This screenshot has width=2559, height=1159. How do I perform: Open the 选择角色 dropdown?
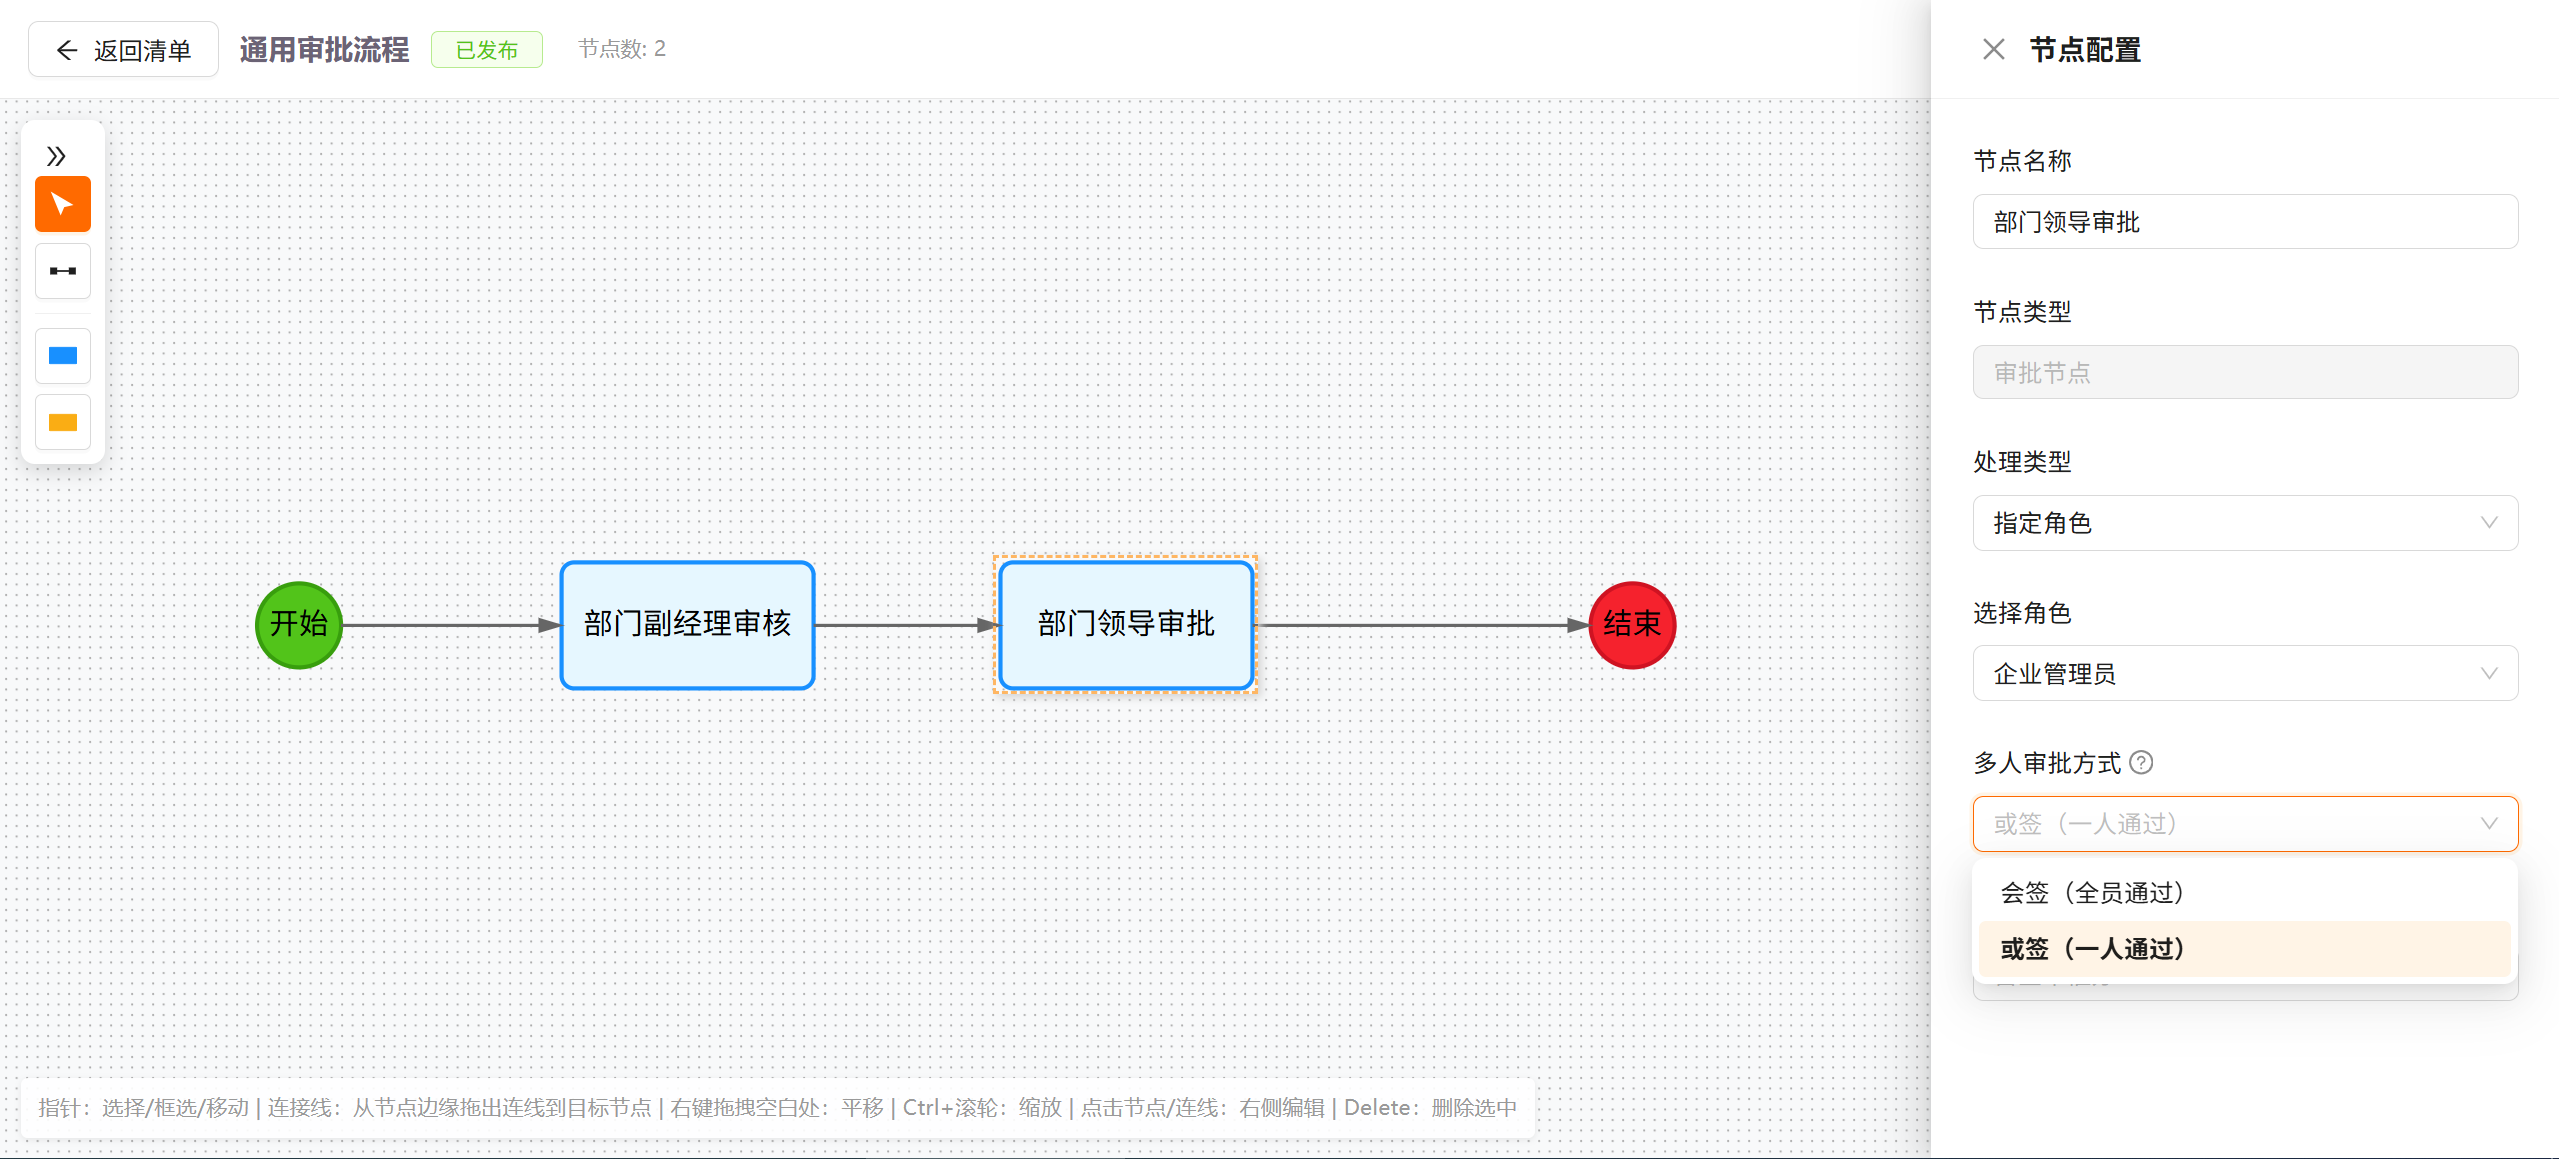pos(2245,674)
